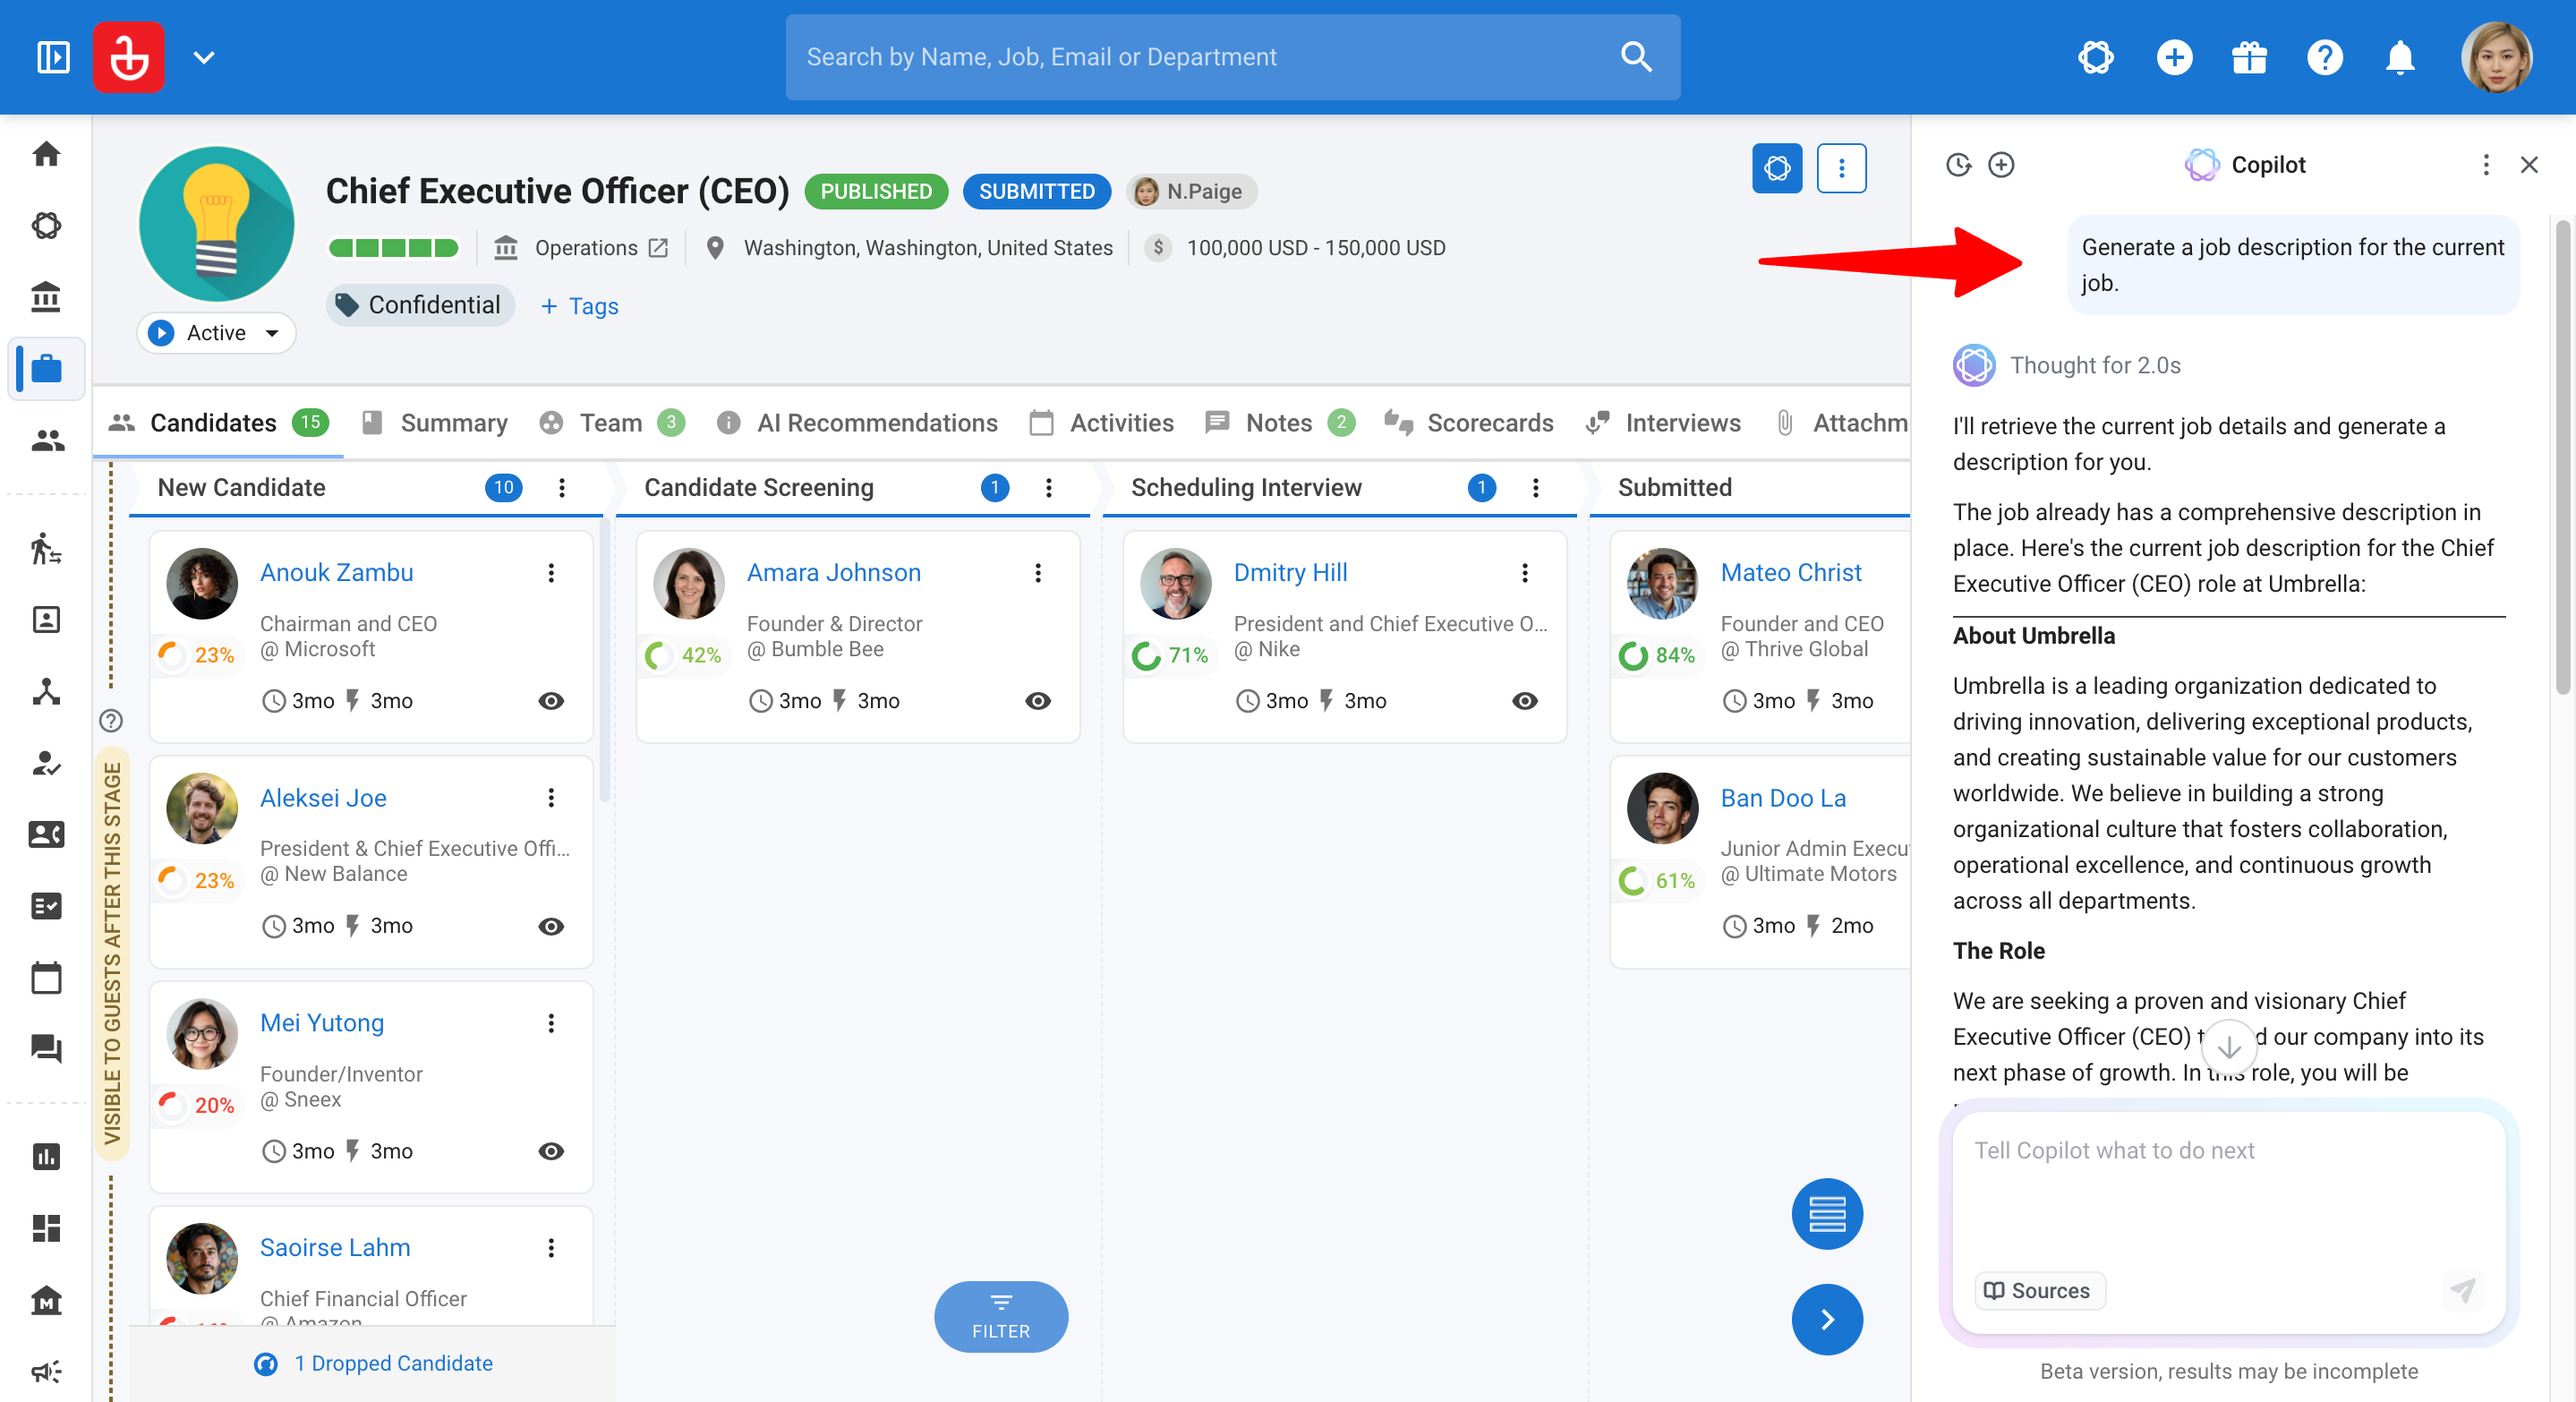
Task: Toggle the eye icon on Amara Johnson's card
Action: tap(1038, 701)
